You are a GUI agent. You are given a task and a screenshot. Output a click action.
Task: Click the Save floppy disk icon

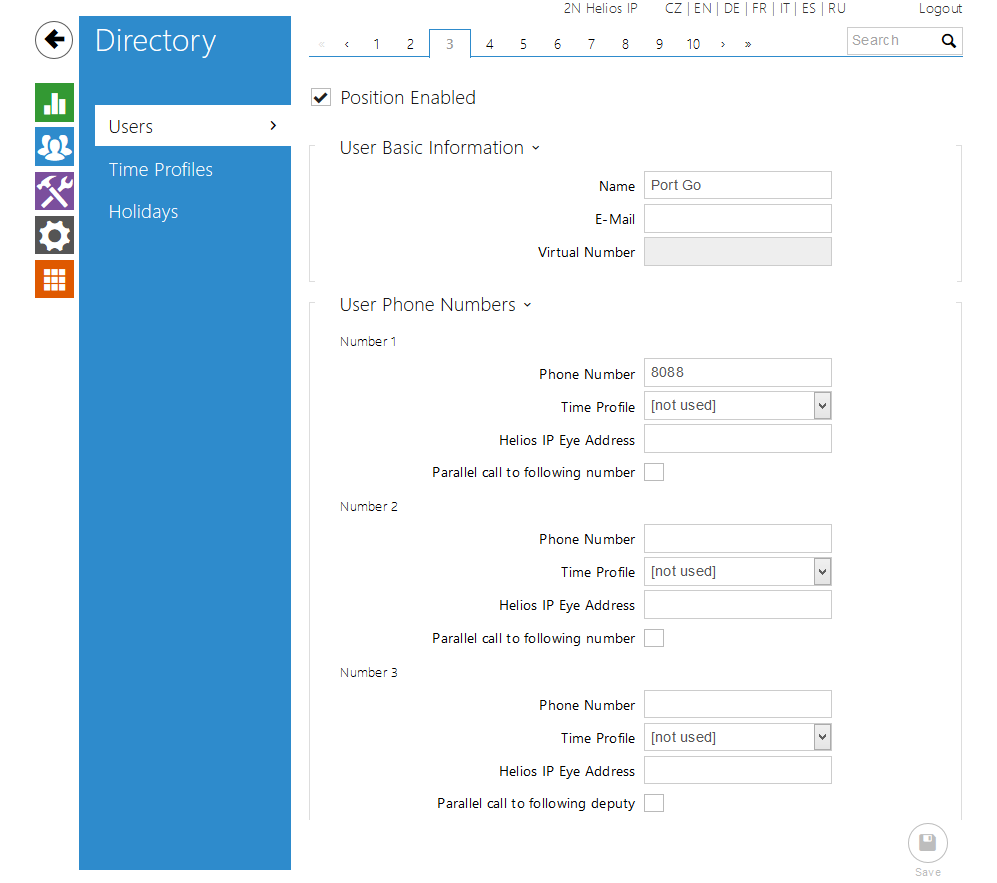(x=927, y=843)
